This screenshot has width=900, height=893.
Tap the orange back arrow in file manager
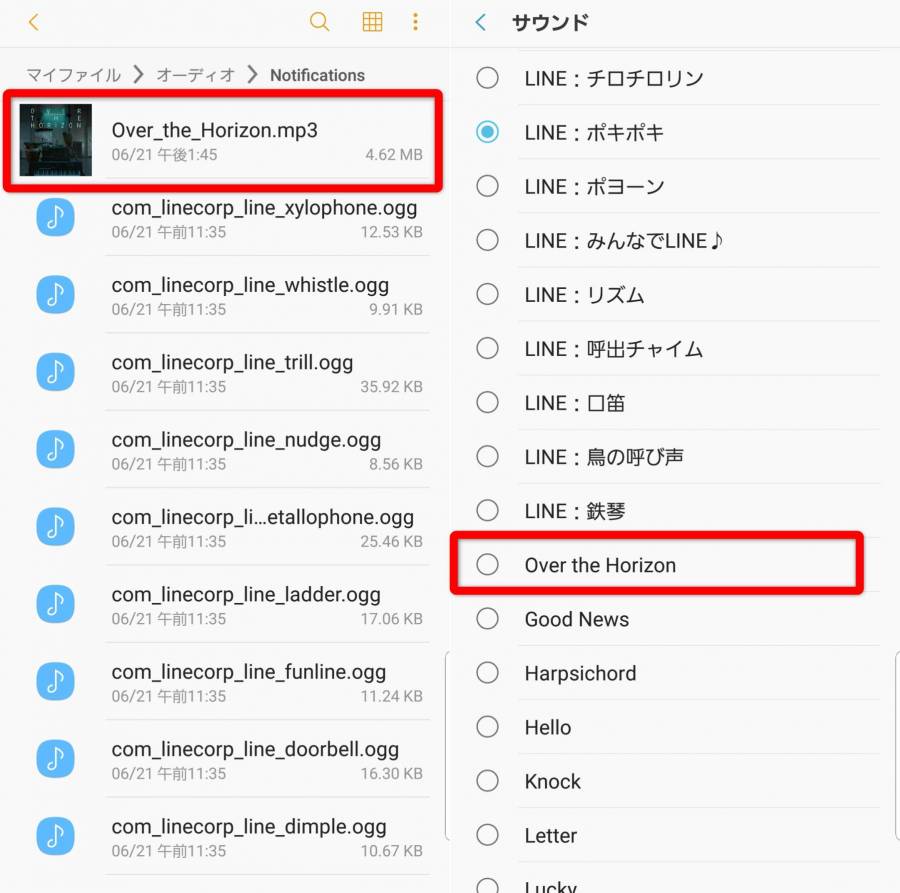(33, 22)
